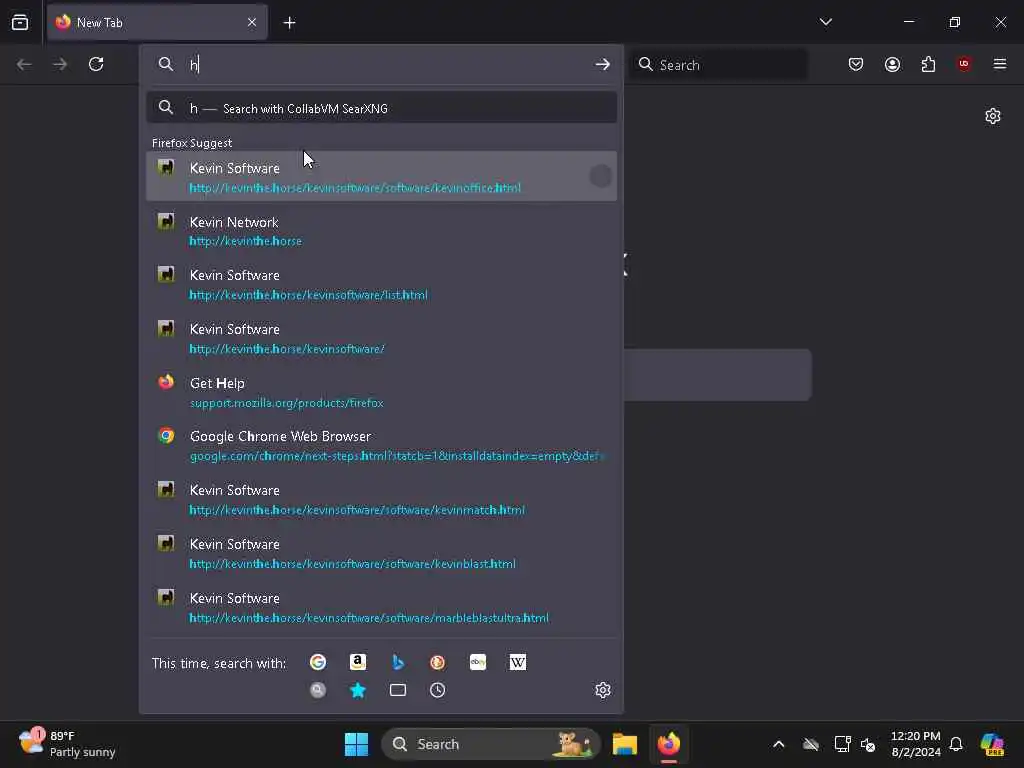The height and width of the screenshot is (768, 1024).
Task: Search bookmarks using the star icon
Action: (x=358, y=690)
